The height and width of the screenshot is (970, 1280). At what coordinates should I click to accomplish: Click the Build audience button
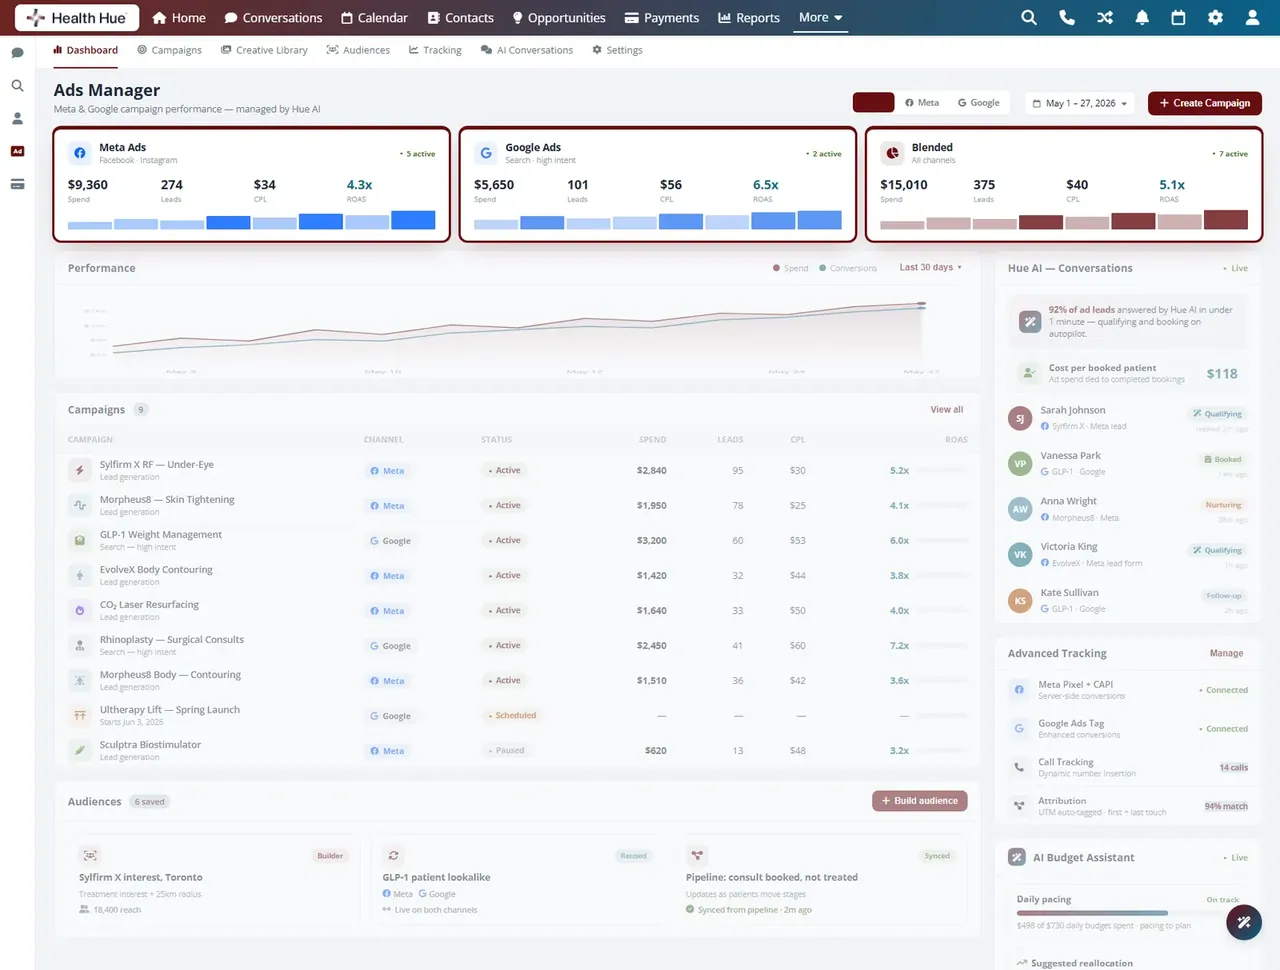coord(919,801)
